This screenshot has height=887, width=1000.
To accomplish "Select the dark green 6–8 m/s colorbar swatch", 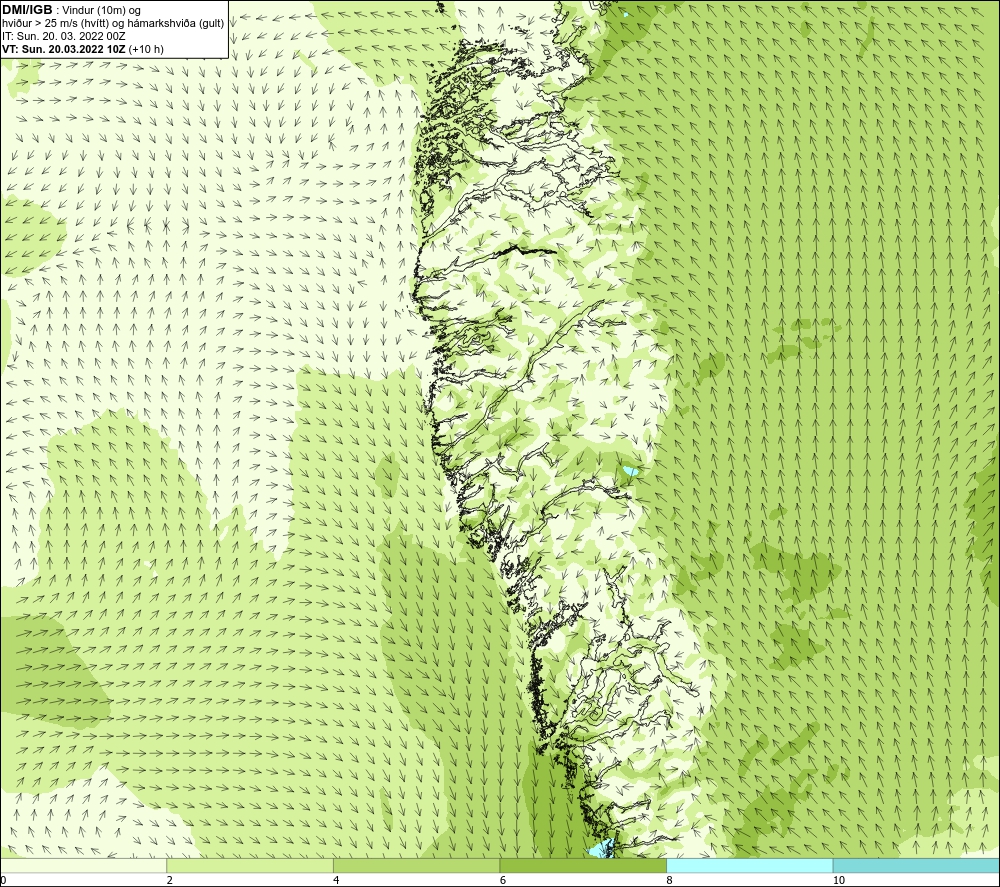I will pyautogui.click(x=583, y=865).
